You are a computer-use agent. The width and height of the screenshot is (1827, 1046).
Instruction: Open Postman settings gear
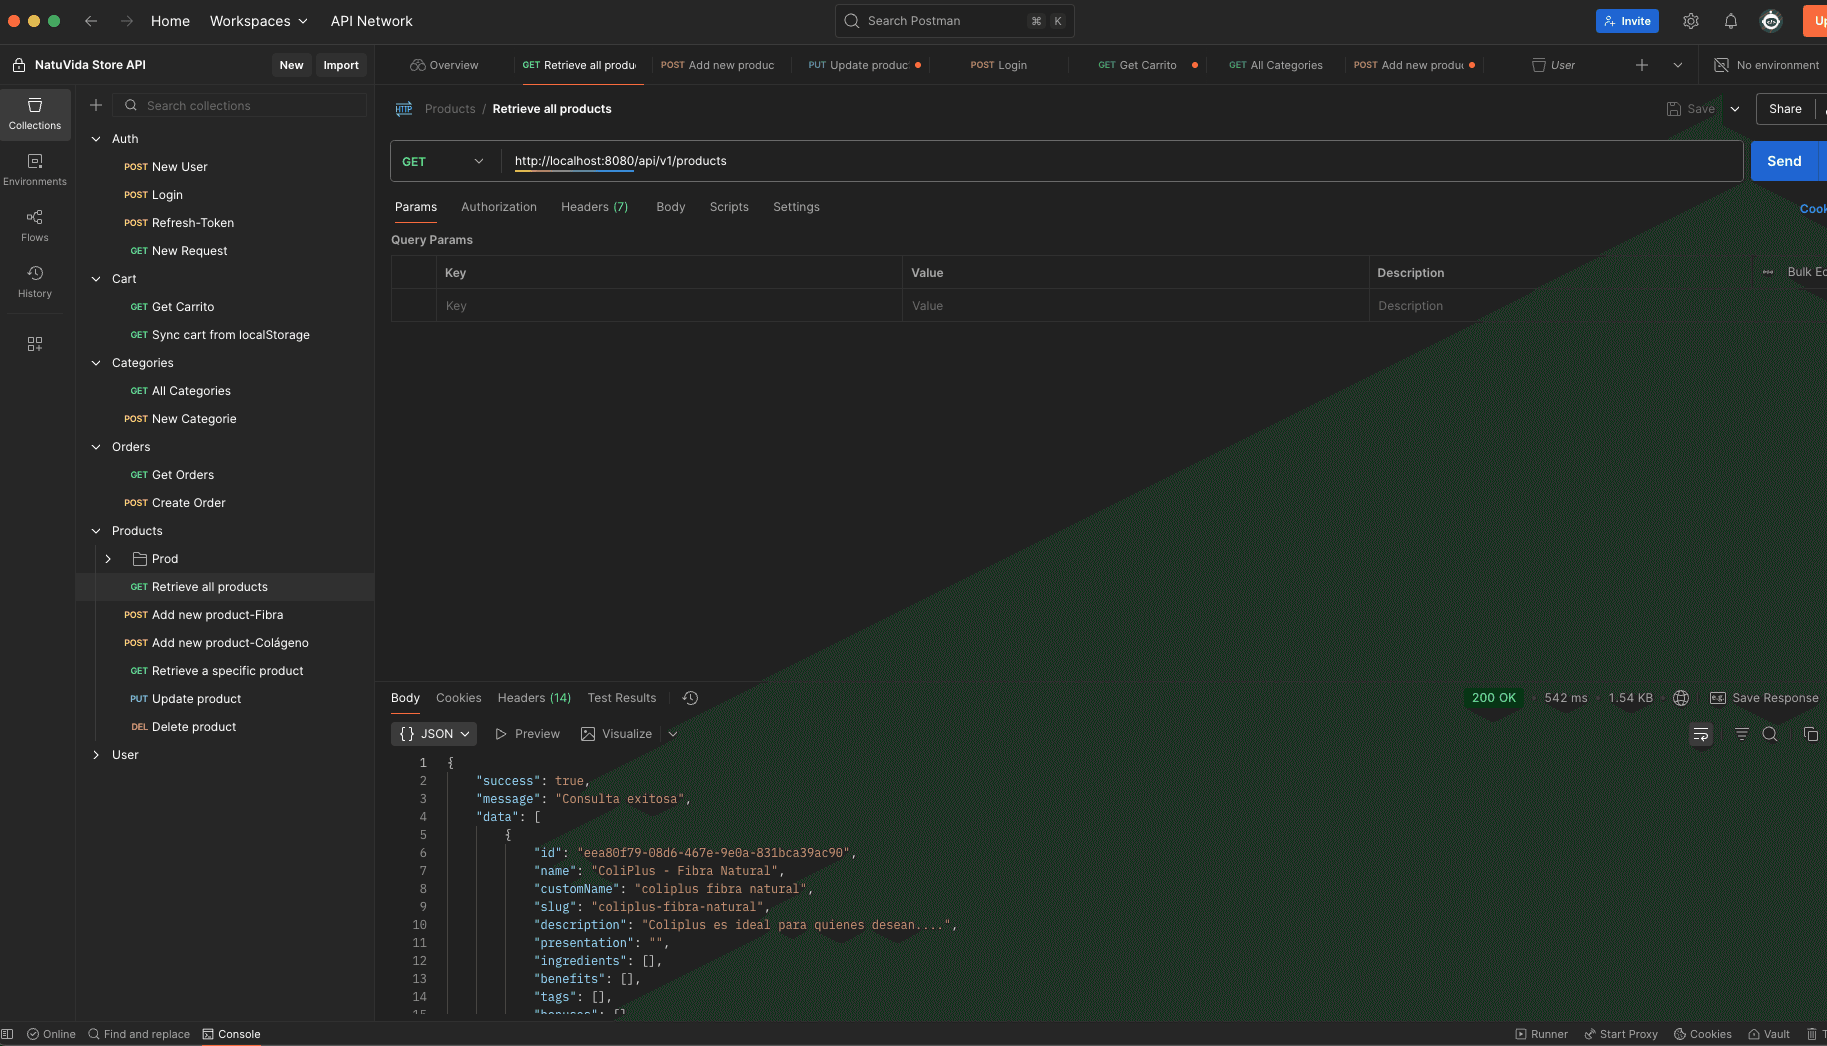click(x=1691, y=20)
